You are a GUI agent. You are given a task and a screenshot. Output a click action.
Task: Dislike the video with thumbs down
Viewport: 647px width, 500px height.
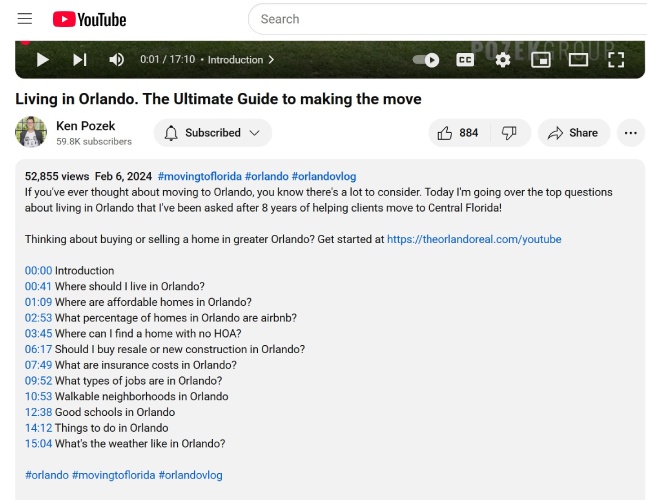coord(509,133)
